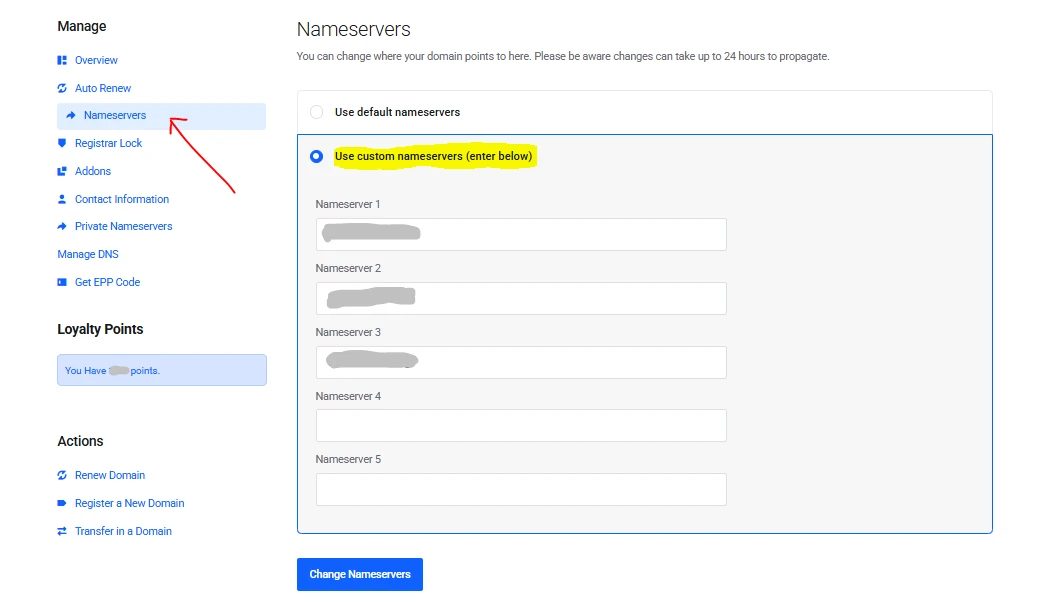The image size is (1058, 612).
Task: Focus the empty Nameserver 4 input field
Action: pyautogui.click(x=521, y=426)
